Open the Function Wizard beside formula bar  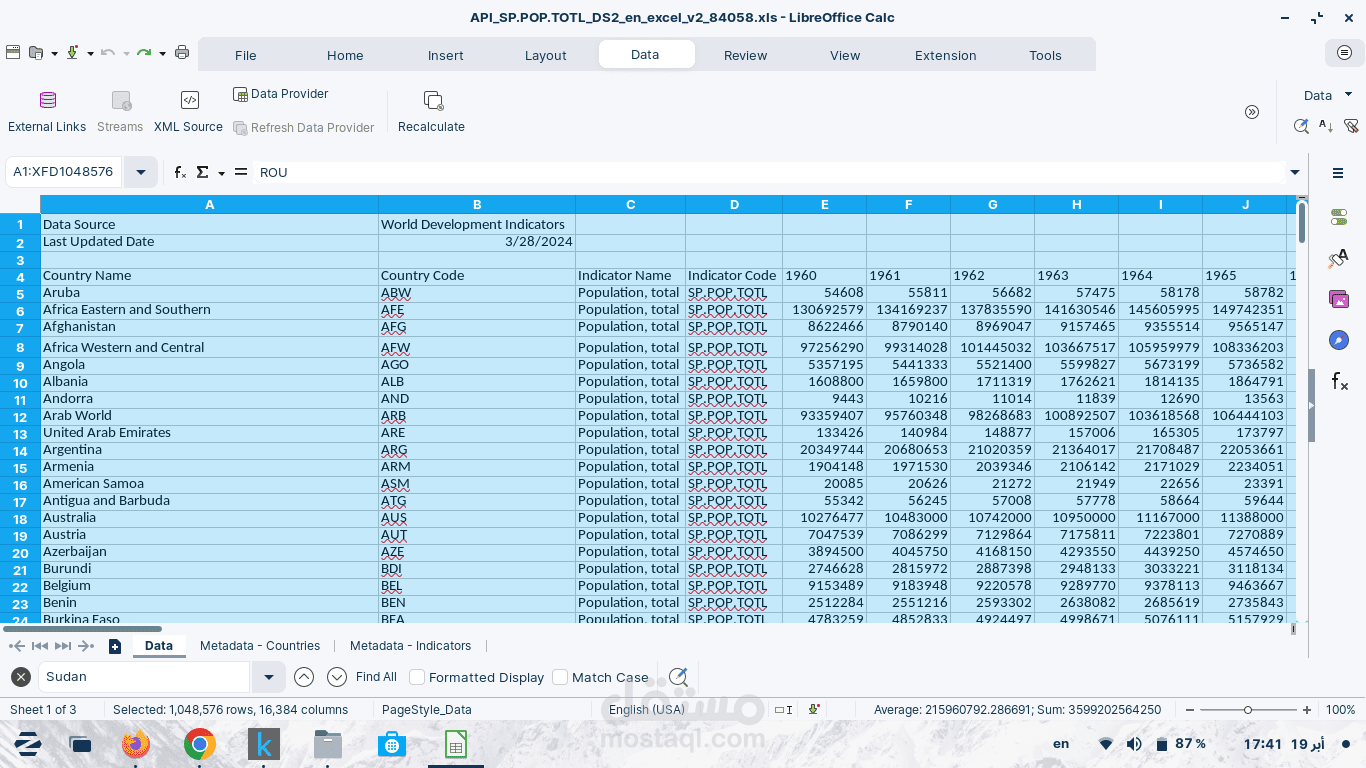pyautogui.click(x=180, y=172)
